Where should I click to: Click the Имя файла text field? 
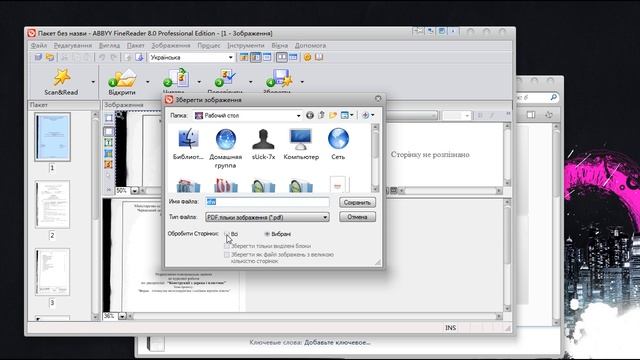267,202
